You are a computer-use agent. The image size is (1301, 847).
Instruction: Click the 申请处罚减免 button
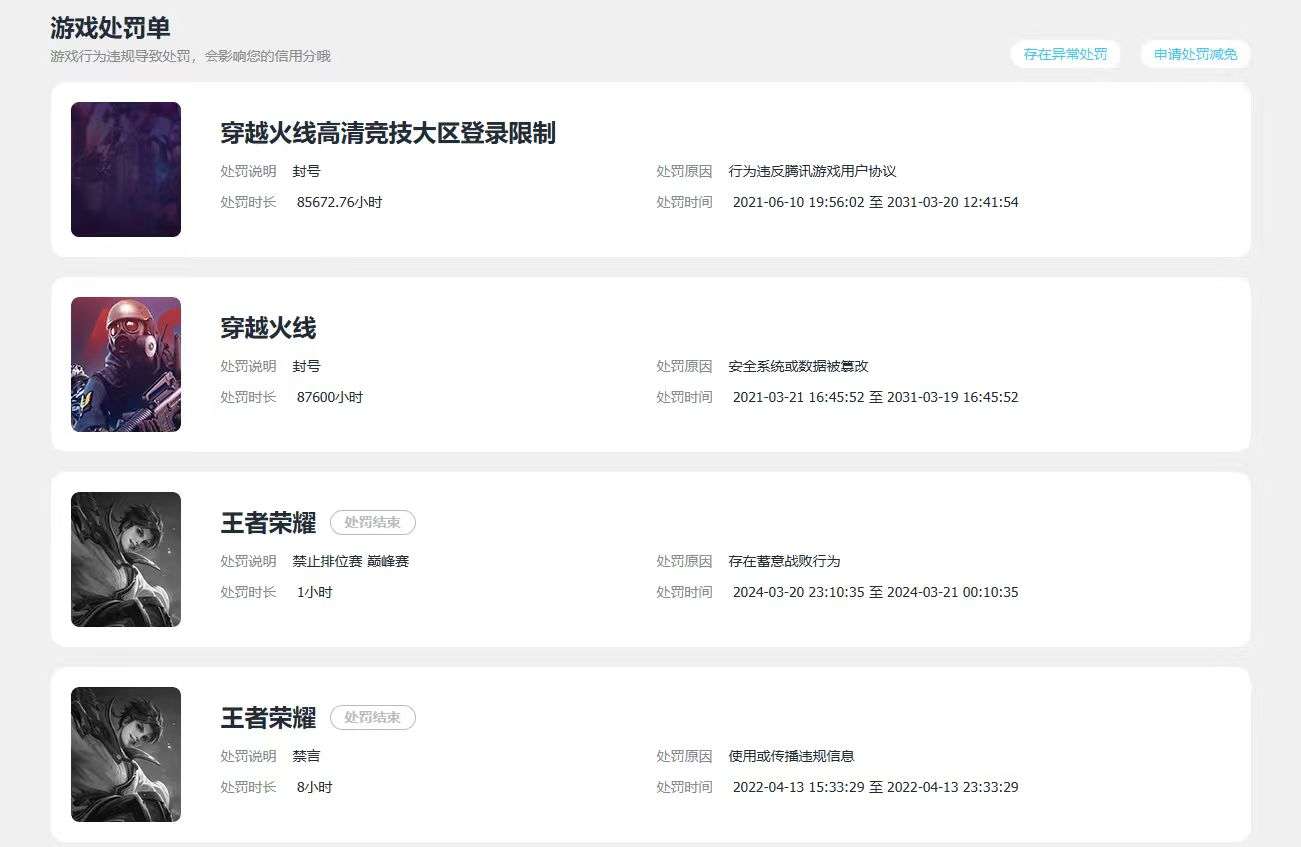(1195, 54)
